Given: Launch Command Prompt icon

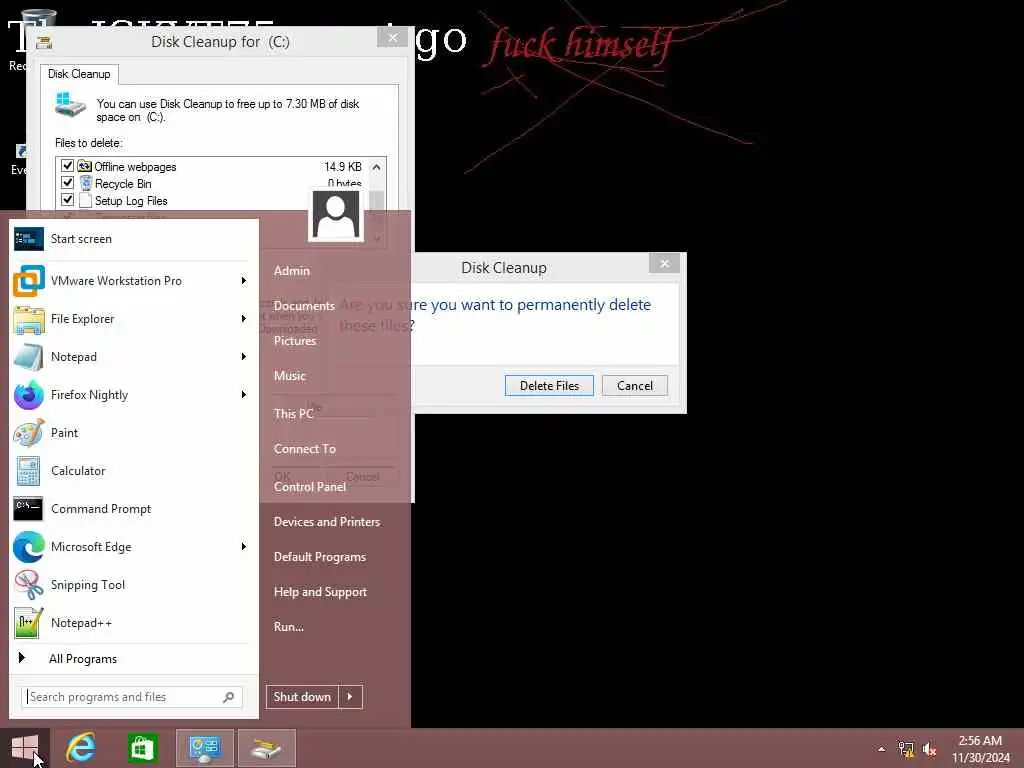Looking at the screenshot, I should [x=29, y=509].
